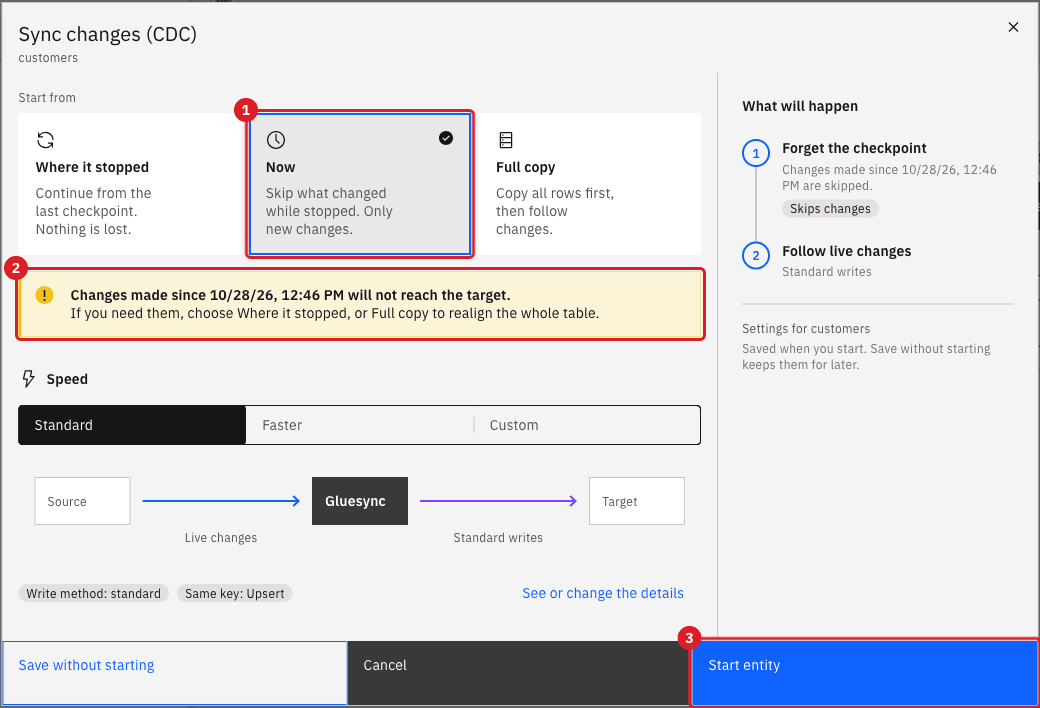Switch speed to Custom
1040x708 pixels.
587,425
